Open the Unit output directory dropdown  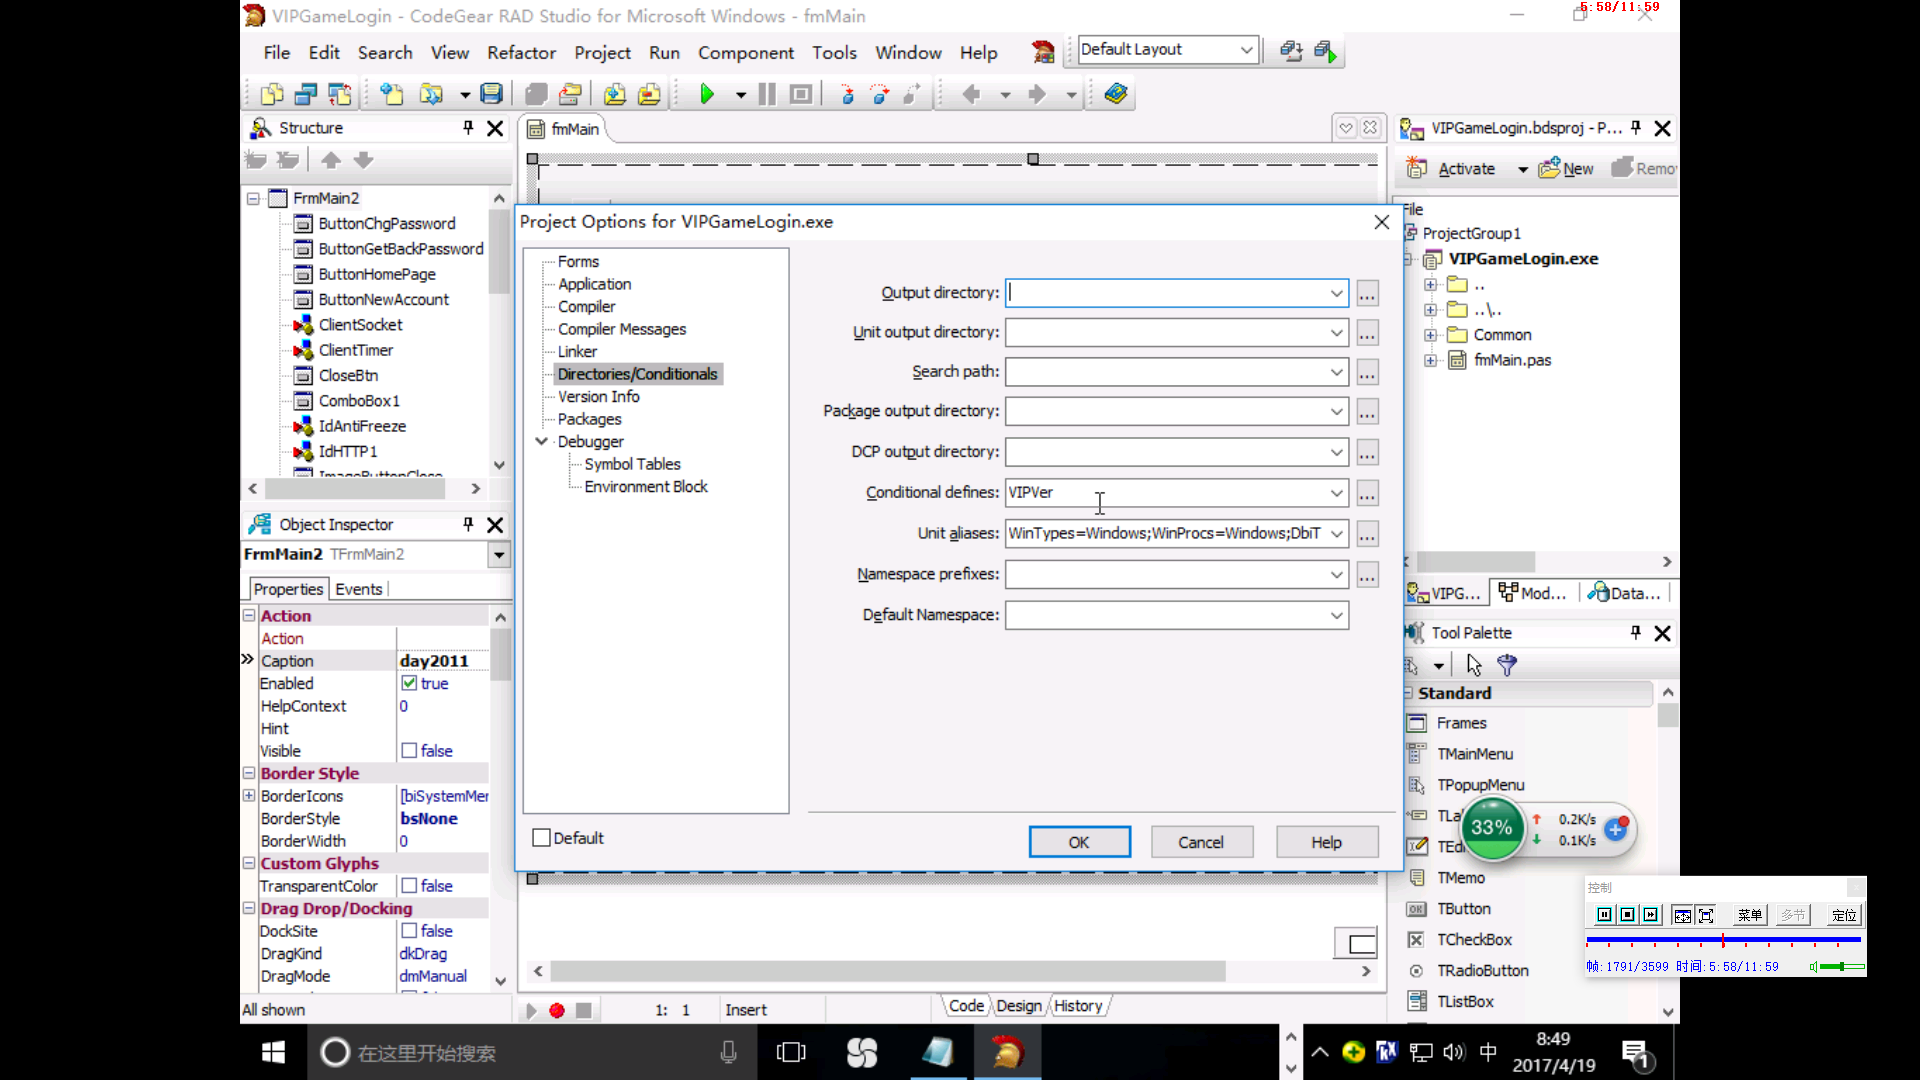click(1336, 332)
